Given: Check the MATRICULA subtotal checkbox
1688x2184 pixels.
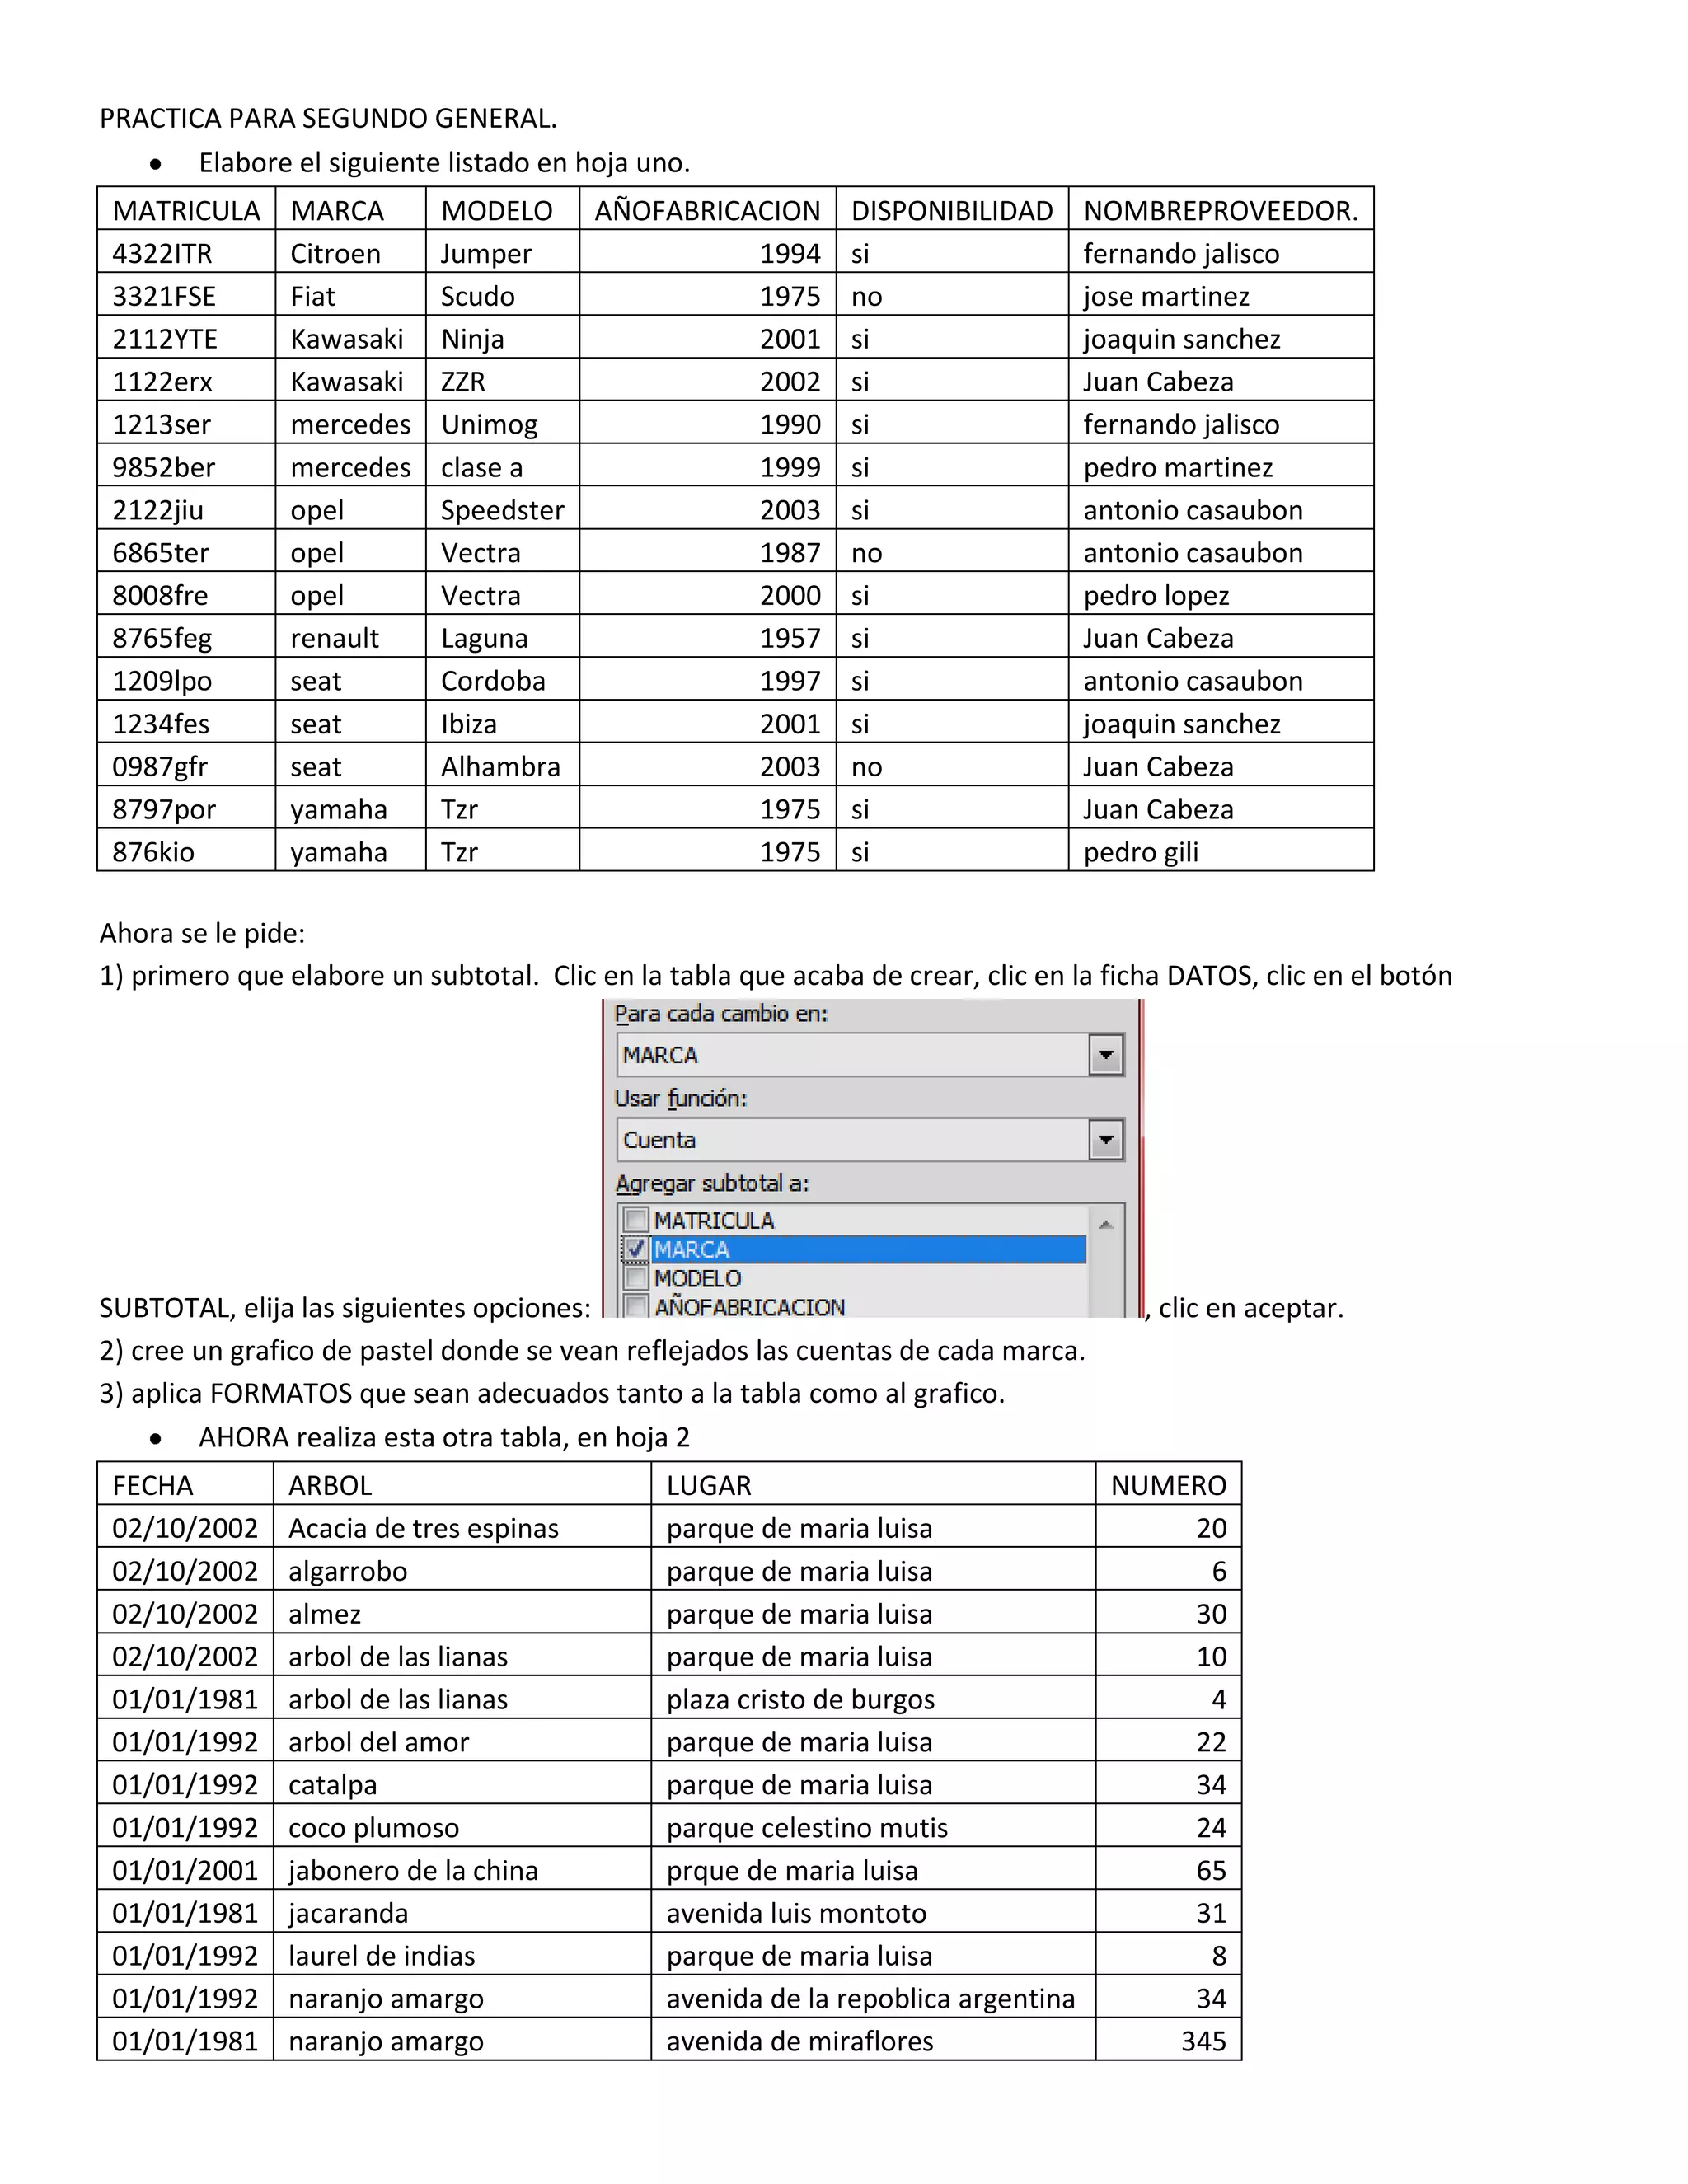Looking at the screenshot, I should click(x=635, y=1220).
